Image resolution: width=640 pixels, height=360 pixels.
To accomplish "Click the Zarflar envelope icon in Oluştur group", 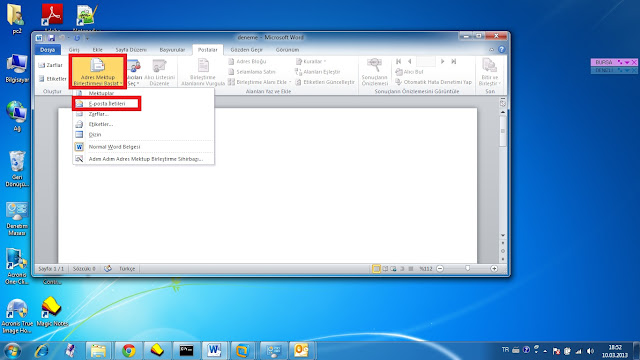I will 42,65.
